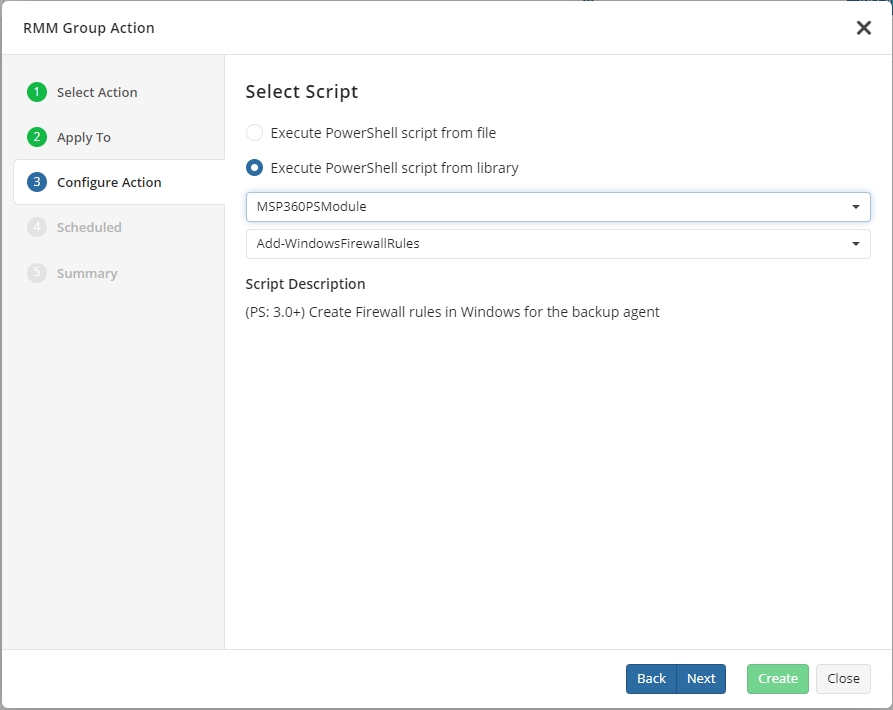Click the grey step 5 circle icon
Viewport: 893px width, 710px height.
point(37,273)
